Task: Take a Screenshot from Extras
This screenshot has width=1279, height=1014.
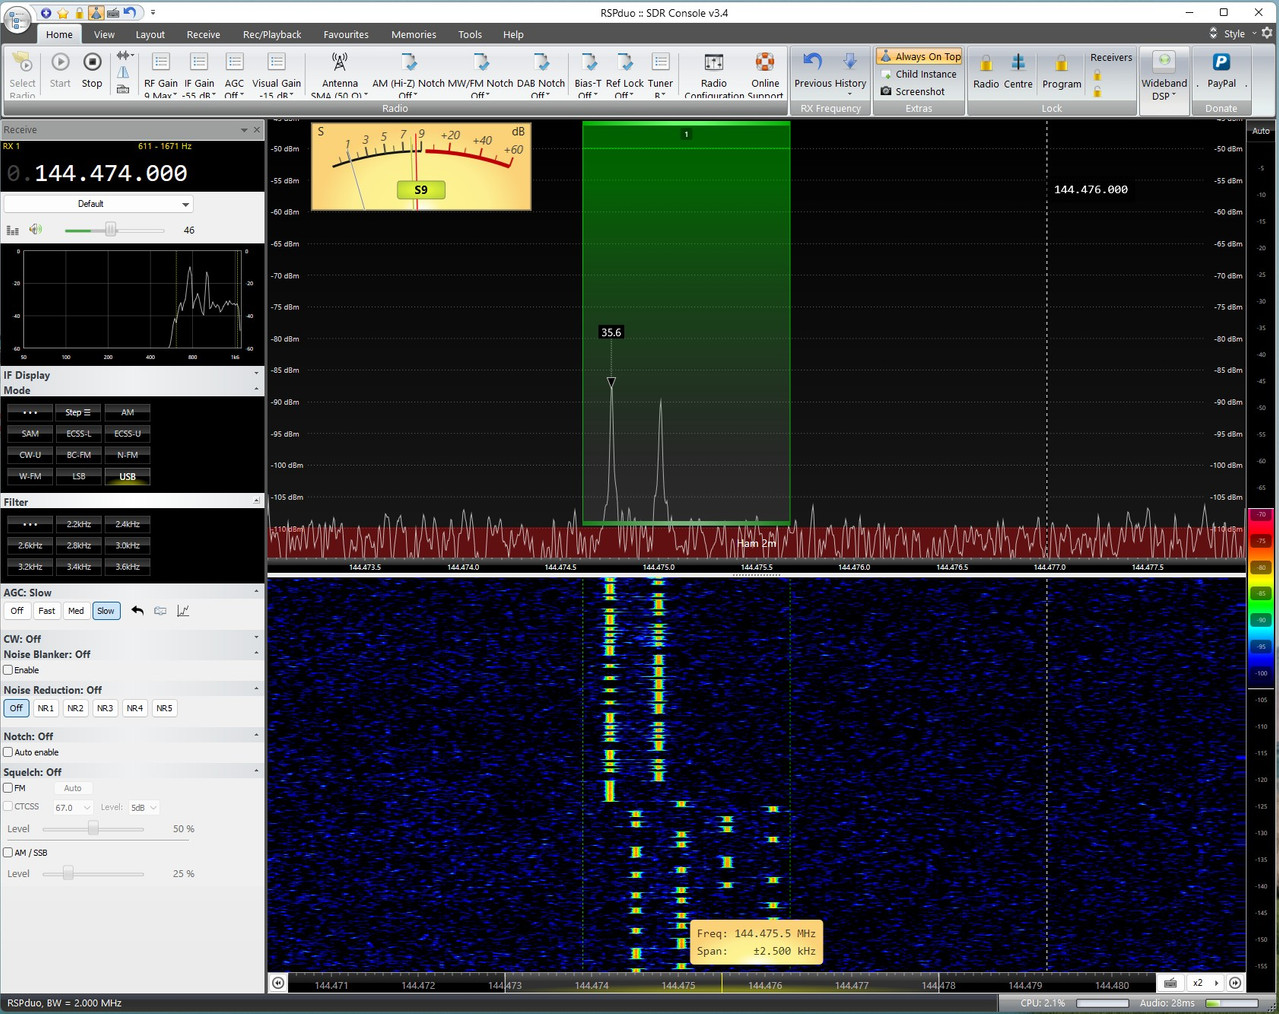Action: click(912, 91)
